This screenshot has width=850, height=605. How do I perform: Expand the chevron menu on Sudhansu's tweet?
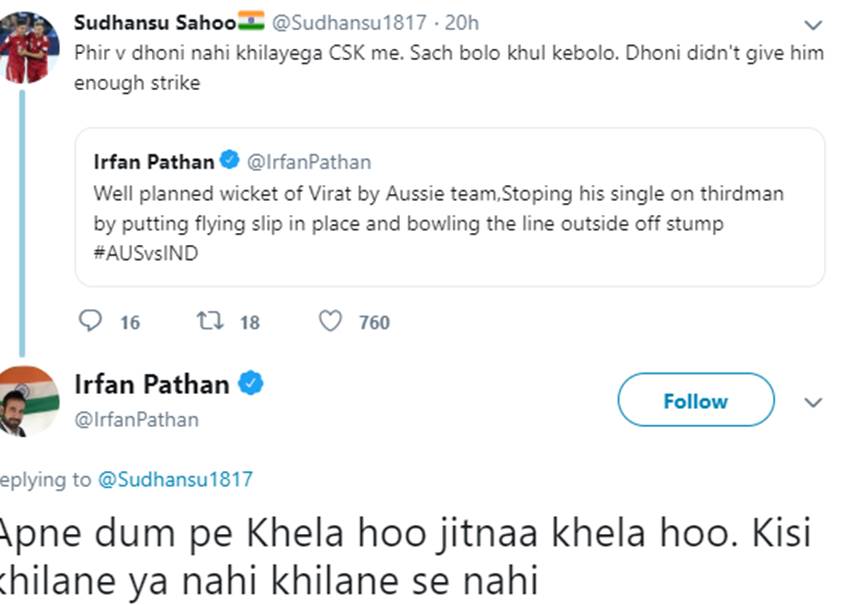(x=814, y=24)
